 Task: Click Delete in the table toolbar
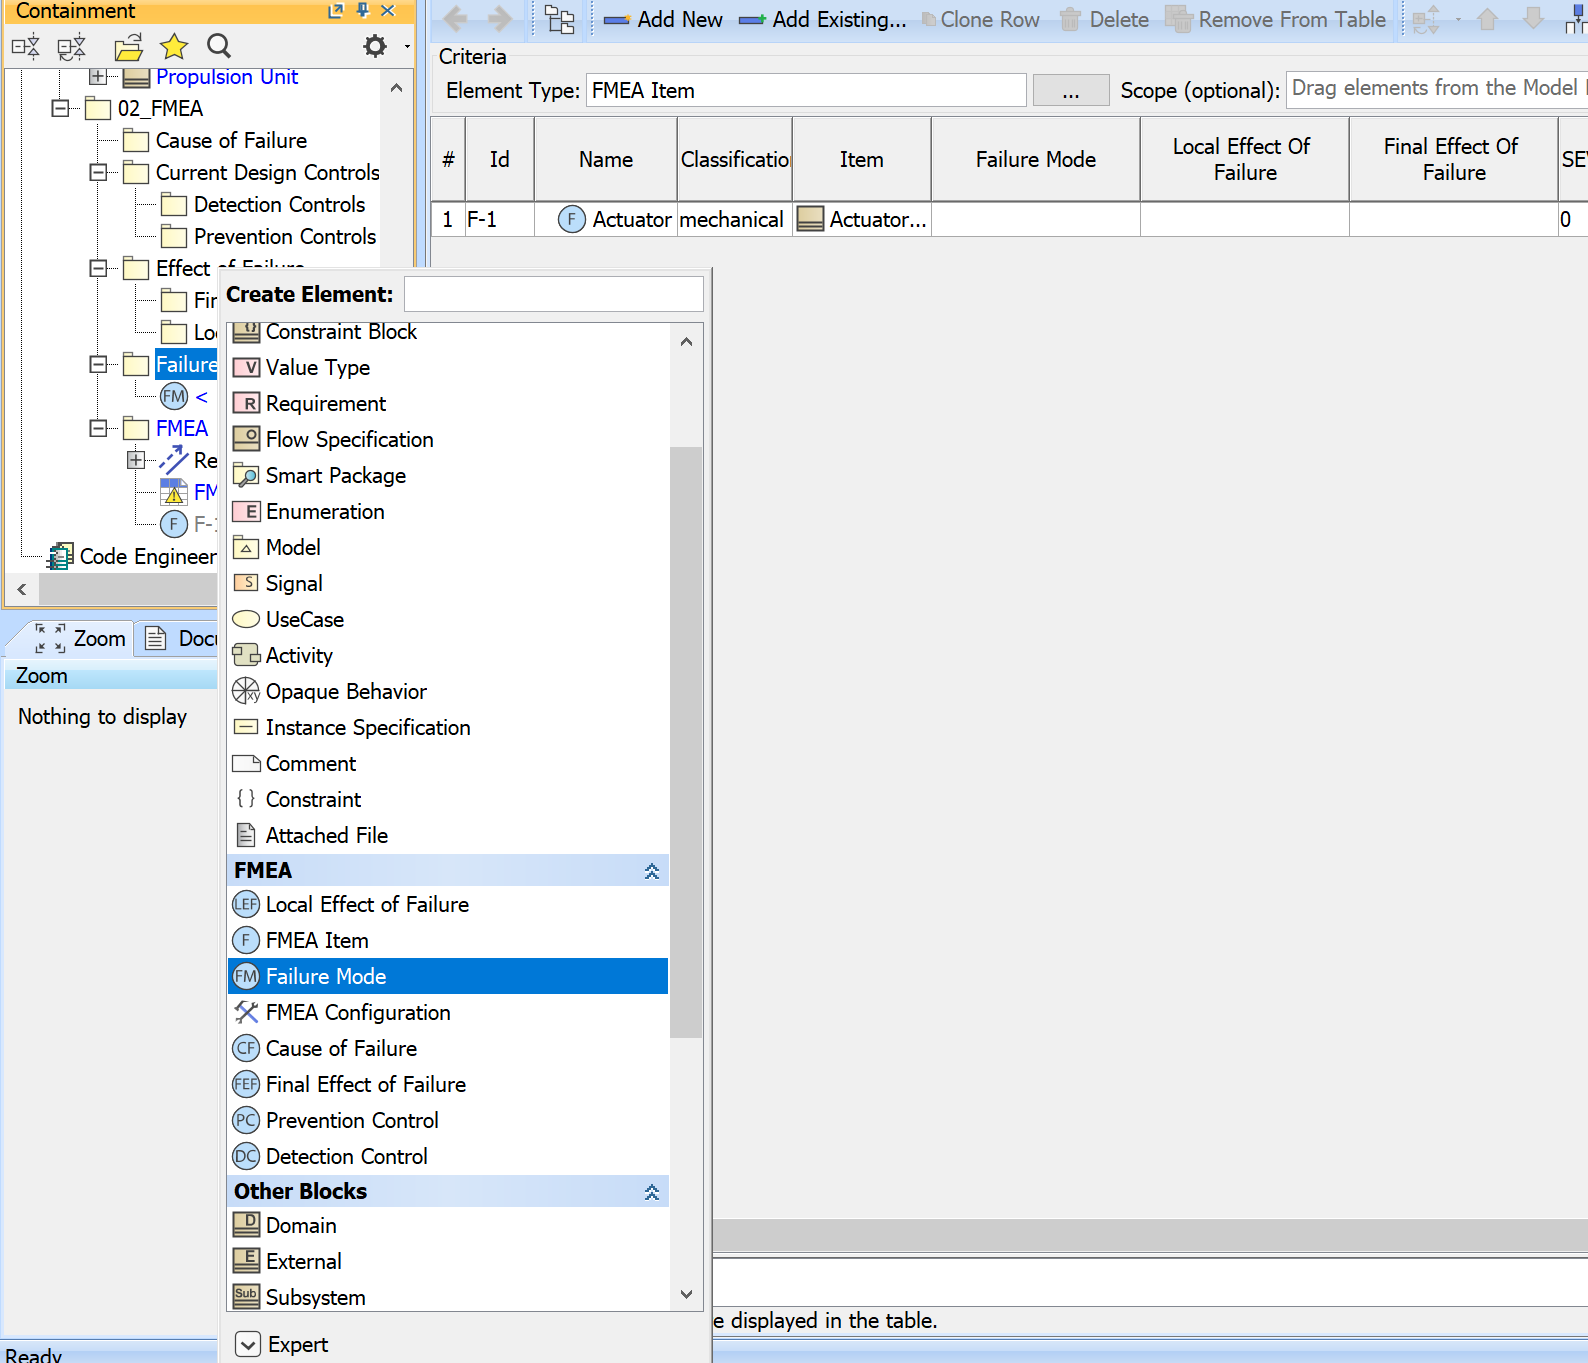pos(1104,20)
